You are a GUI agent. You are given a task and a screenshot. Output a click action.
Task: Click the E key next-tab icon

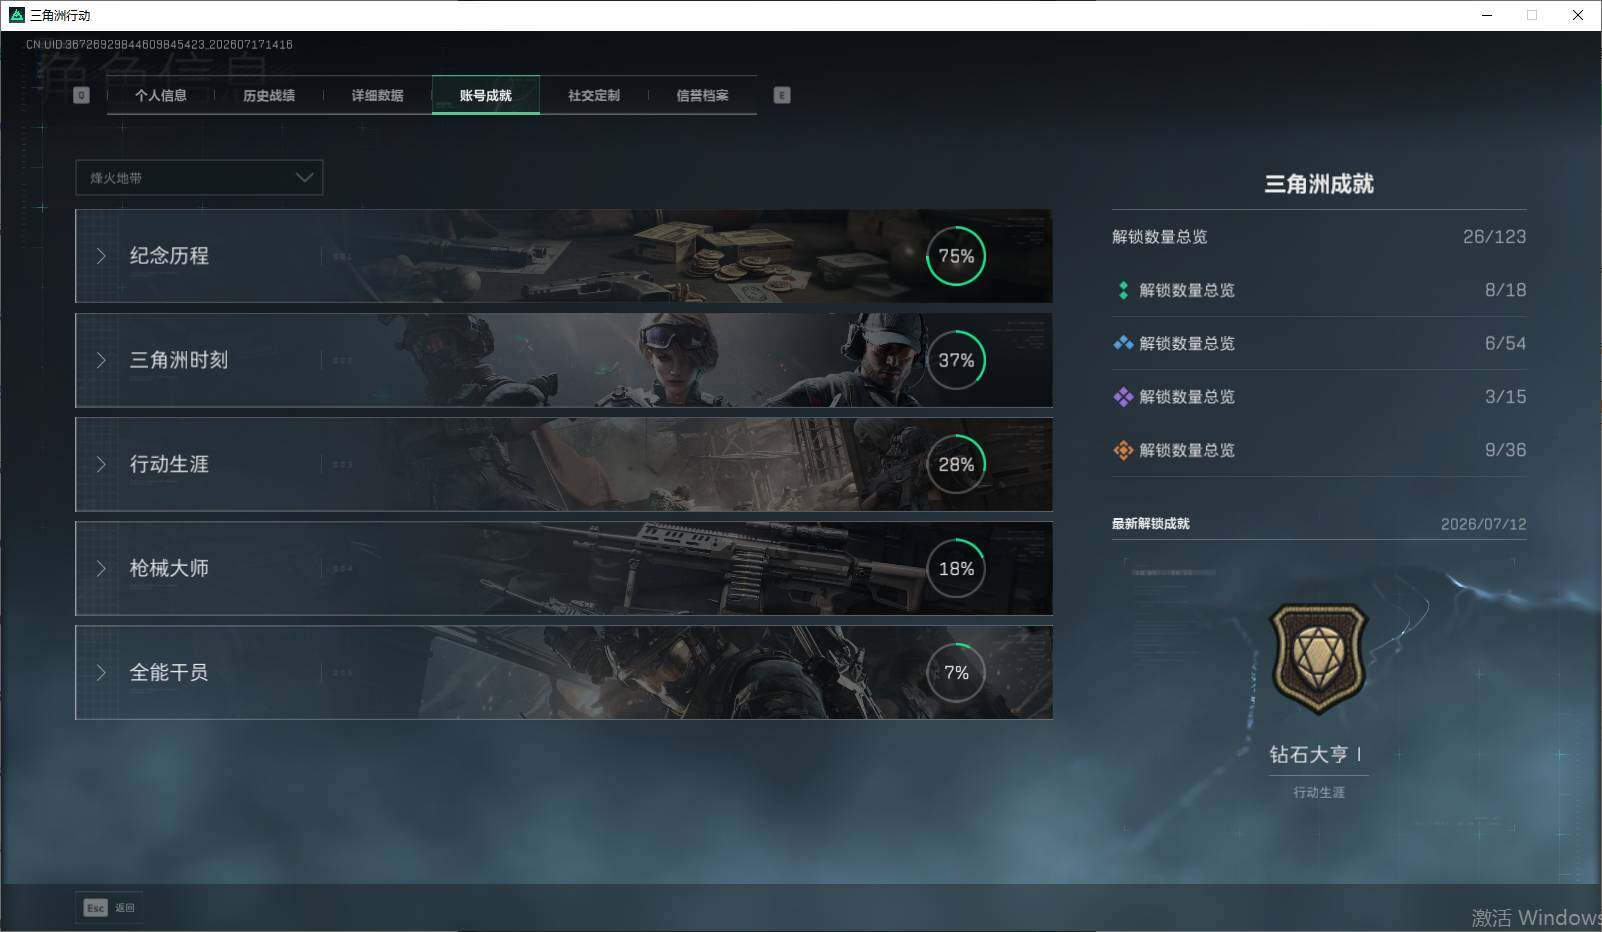[782, 95]
